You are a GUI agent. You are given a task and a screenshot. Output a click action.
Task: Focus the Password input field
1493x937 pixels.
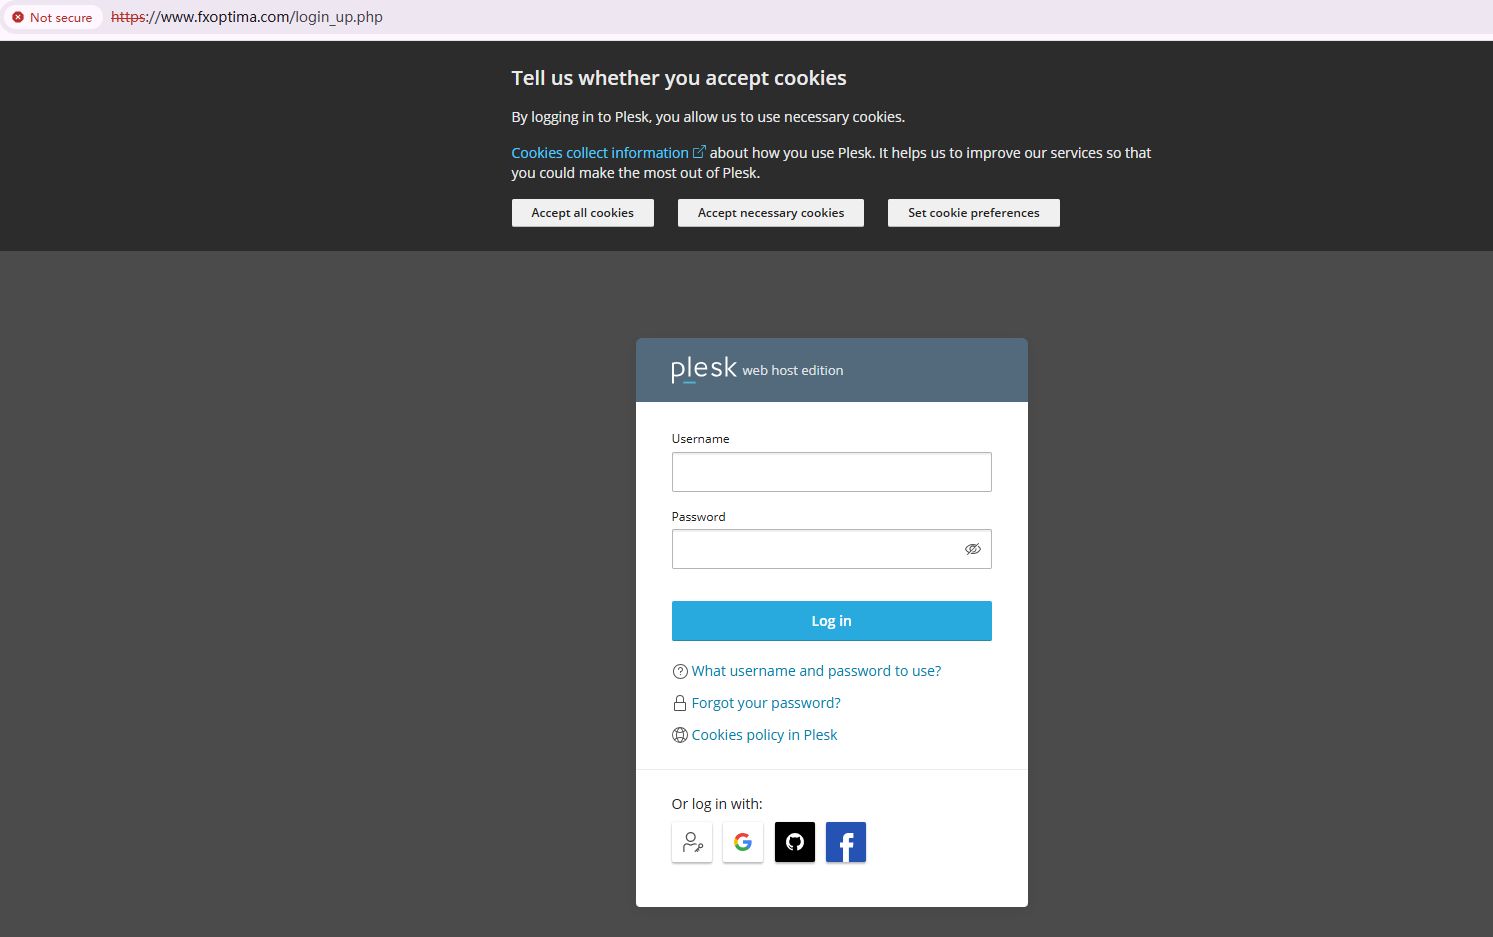click(832, 549)
